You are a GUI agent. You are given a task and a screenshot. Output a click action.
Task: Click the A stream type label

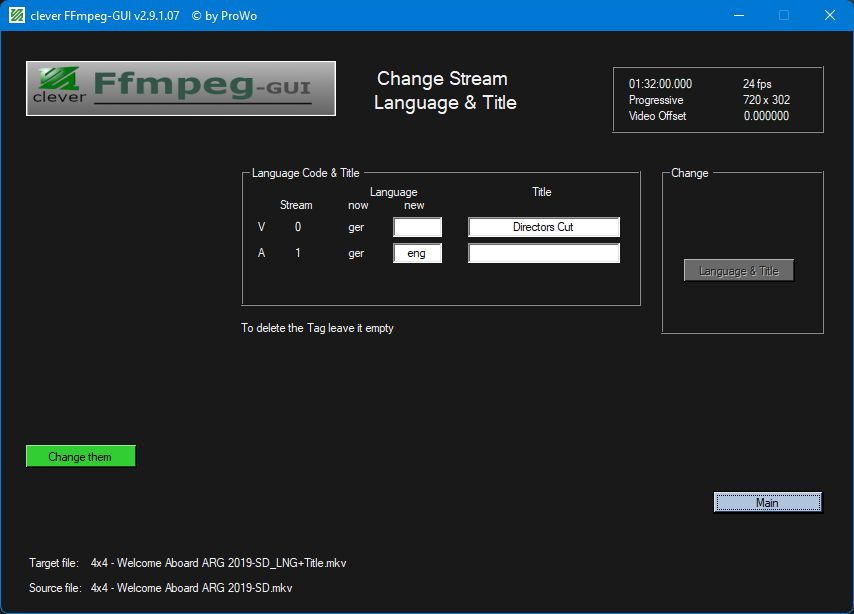(261, 253)
